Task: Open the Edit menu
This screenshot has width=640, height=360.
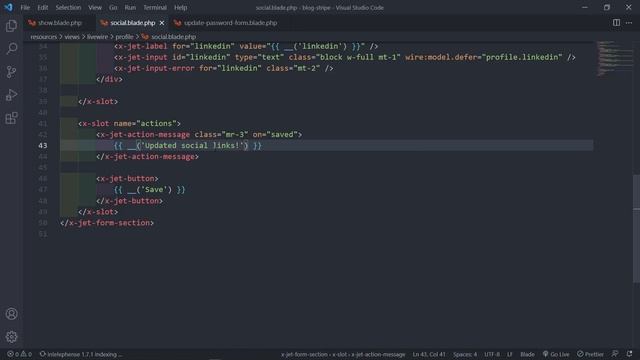Action: coord(42,7)
